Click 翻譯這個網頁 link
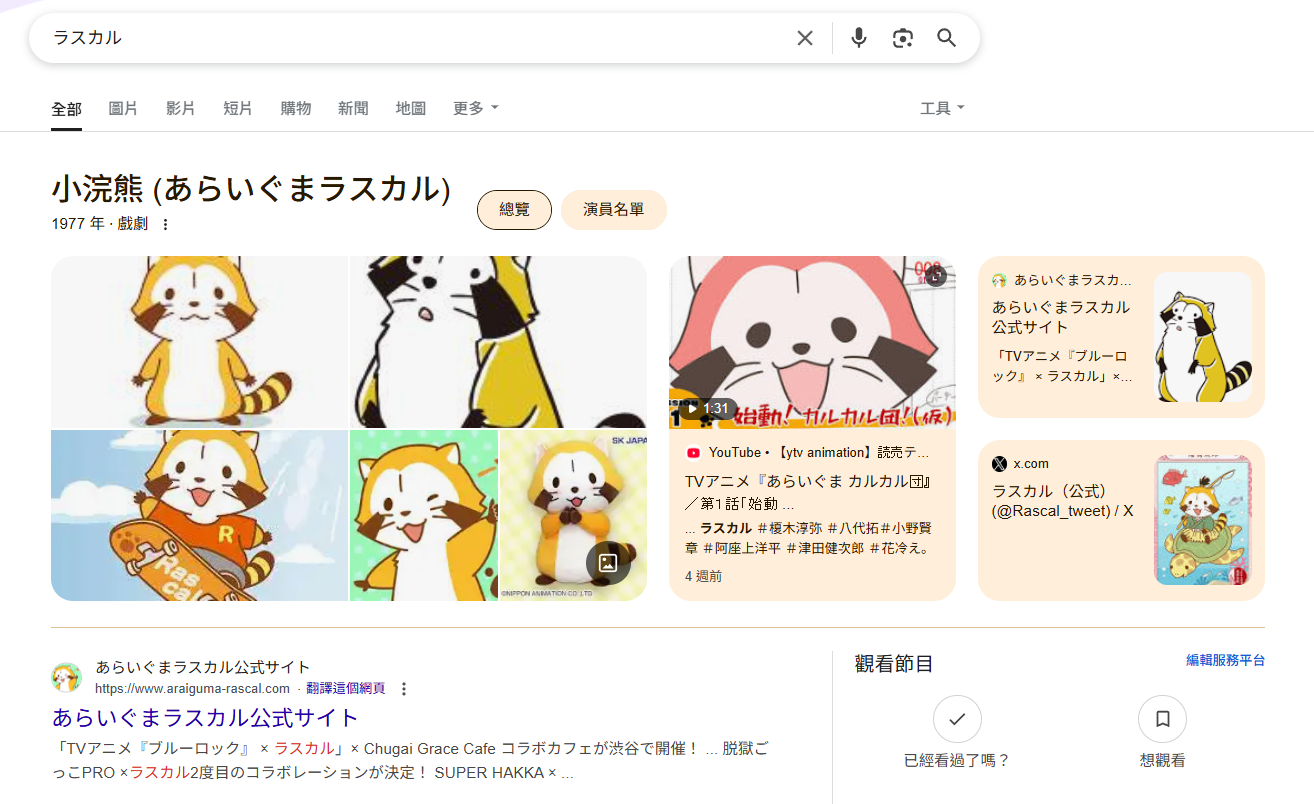Screen dimensions: 1314x804 coord(346,689)
